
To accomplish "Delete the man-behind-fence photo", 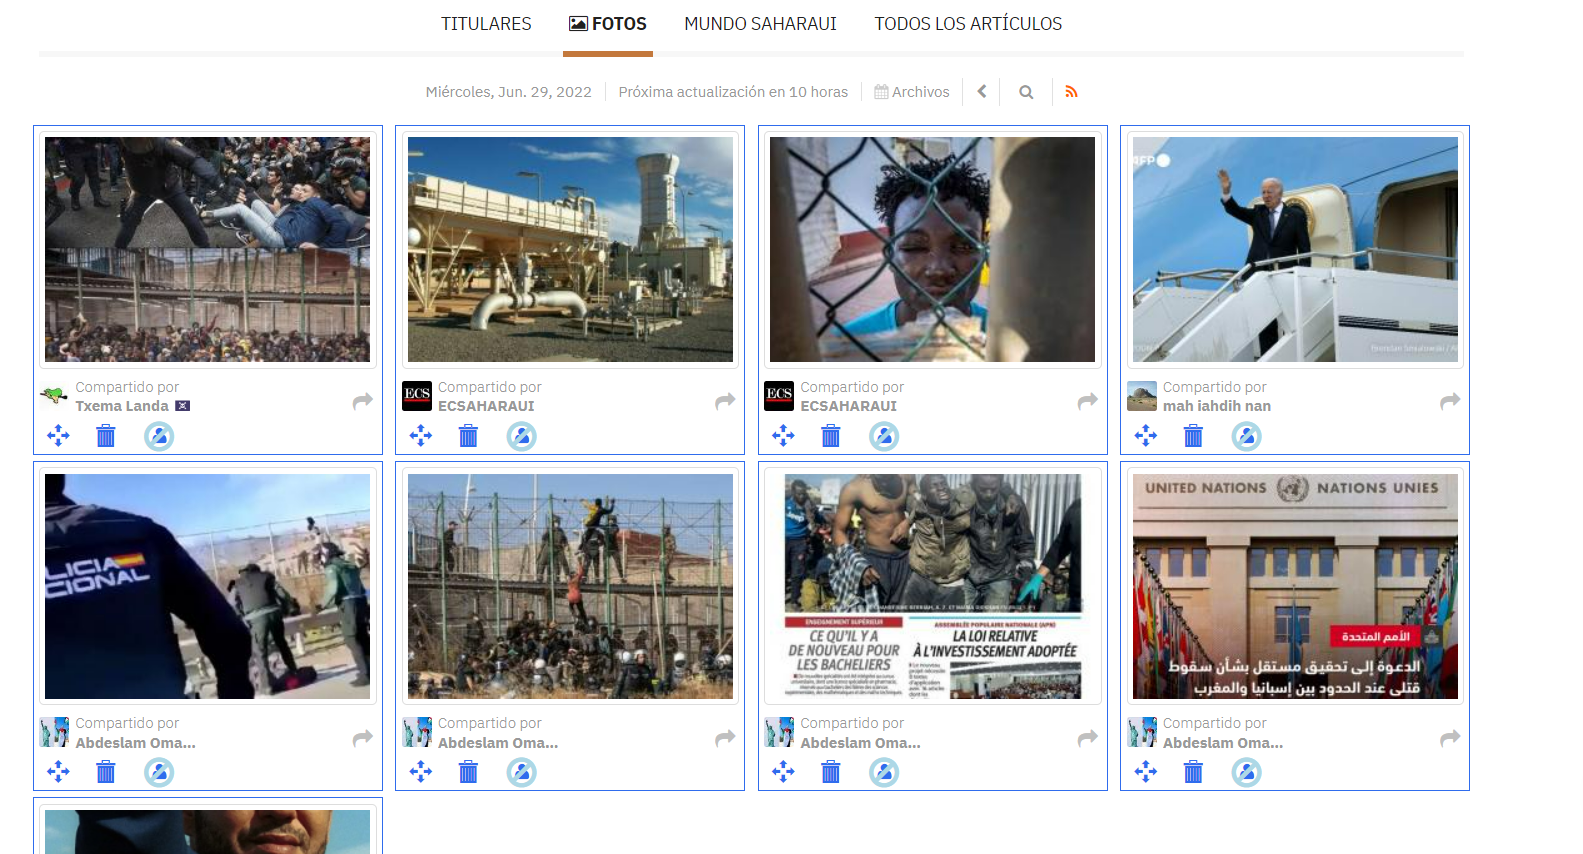I will (831, 436).
